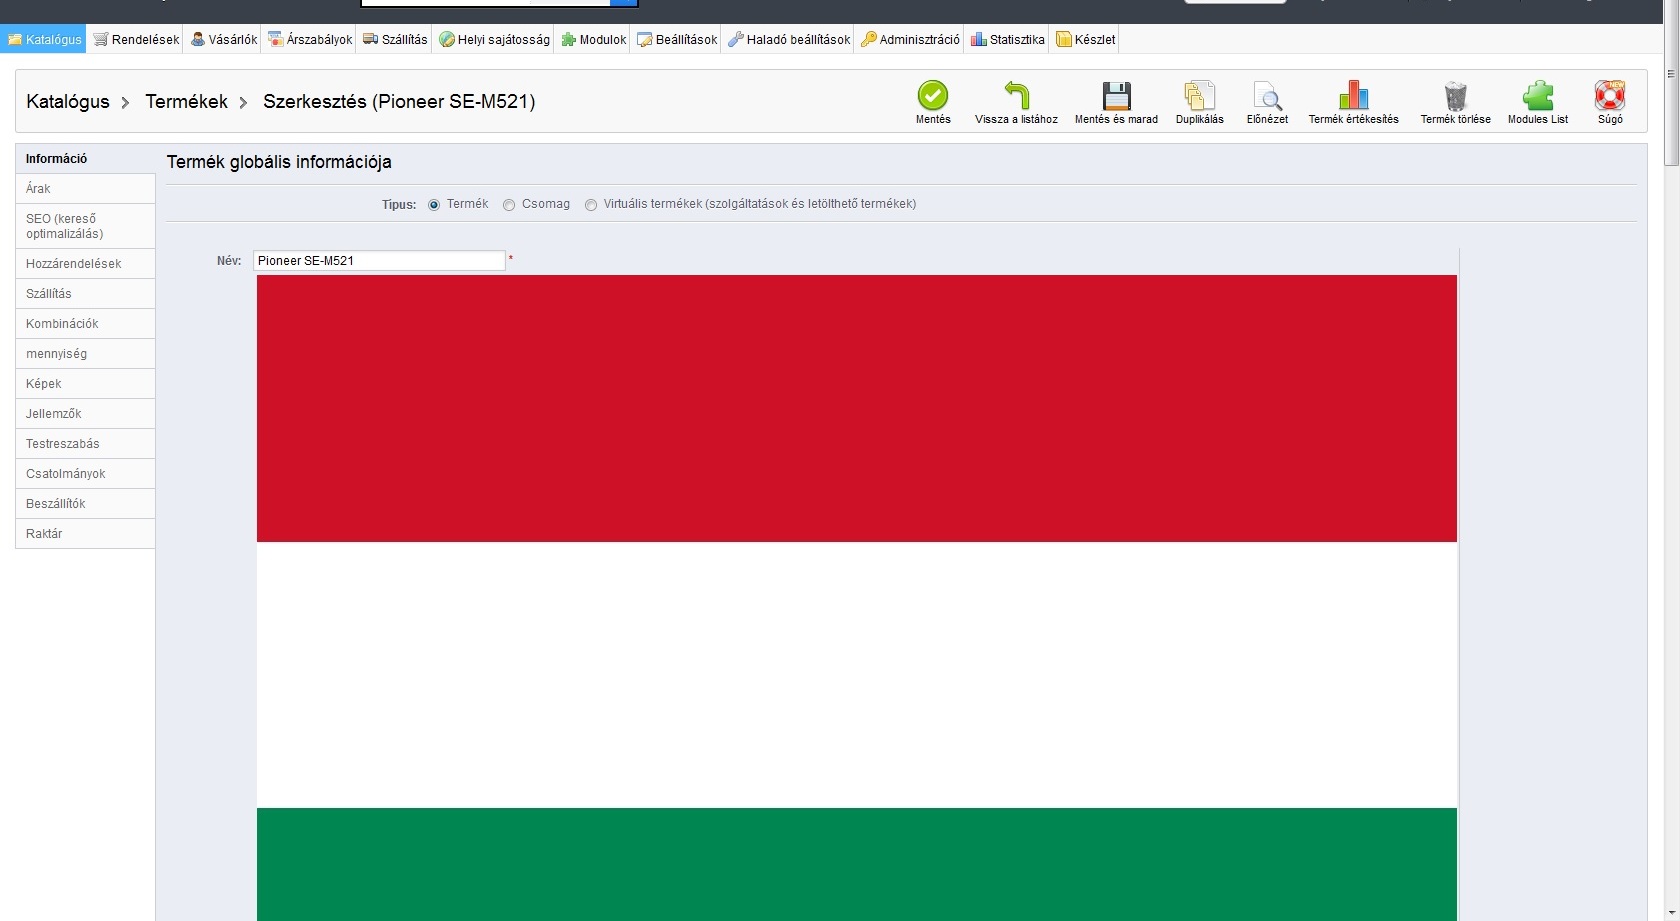Viewport: 1680px width, 921px height.
Task: Open the Modules List puzzle icon
Action: click(x=1538, y=95)
